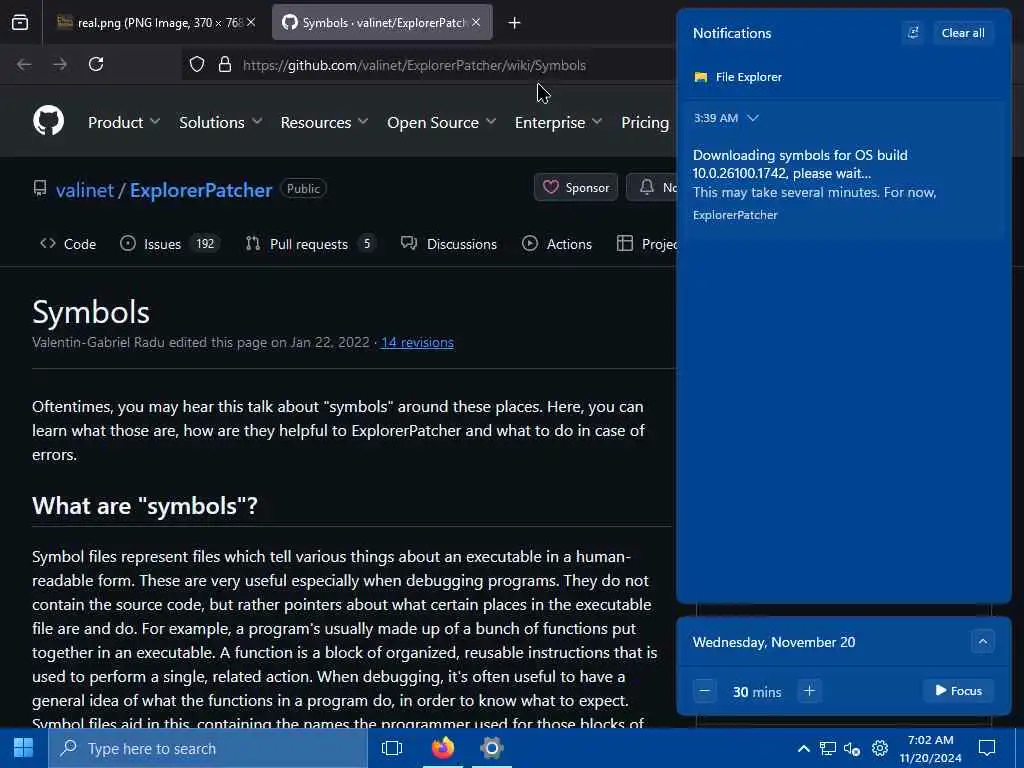
Task: Show hidden system tray icons
Action: [x=804, y=748]
